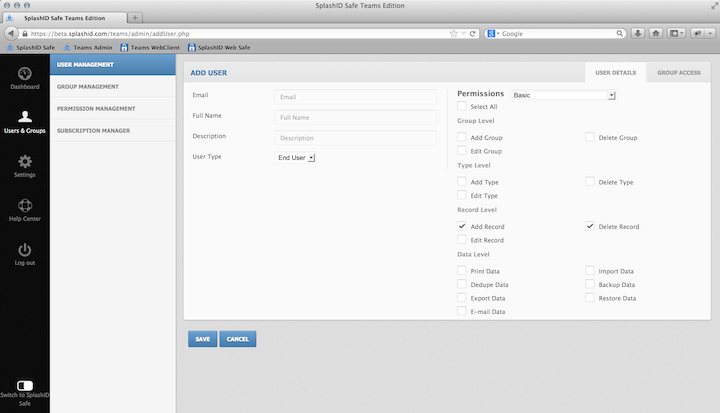Bookmark page with the star icon
The image size is (720, 413).
pos(454,34)
